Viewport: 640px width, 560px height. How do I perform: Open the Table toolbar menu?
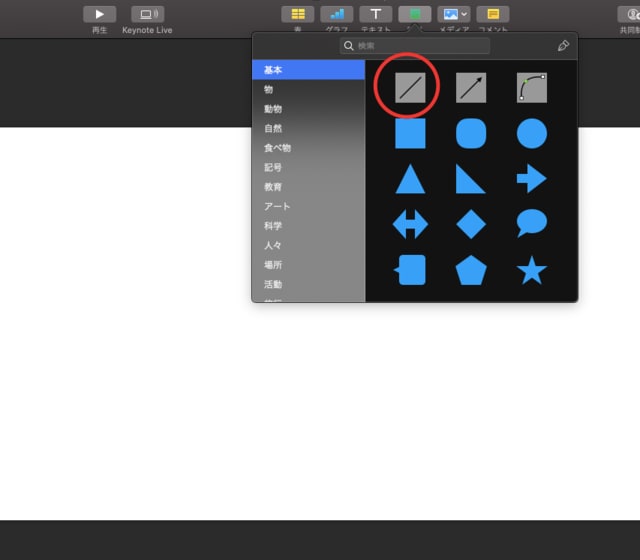(x=297, y=14)
